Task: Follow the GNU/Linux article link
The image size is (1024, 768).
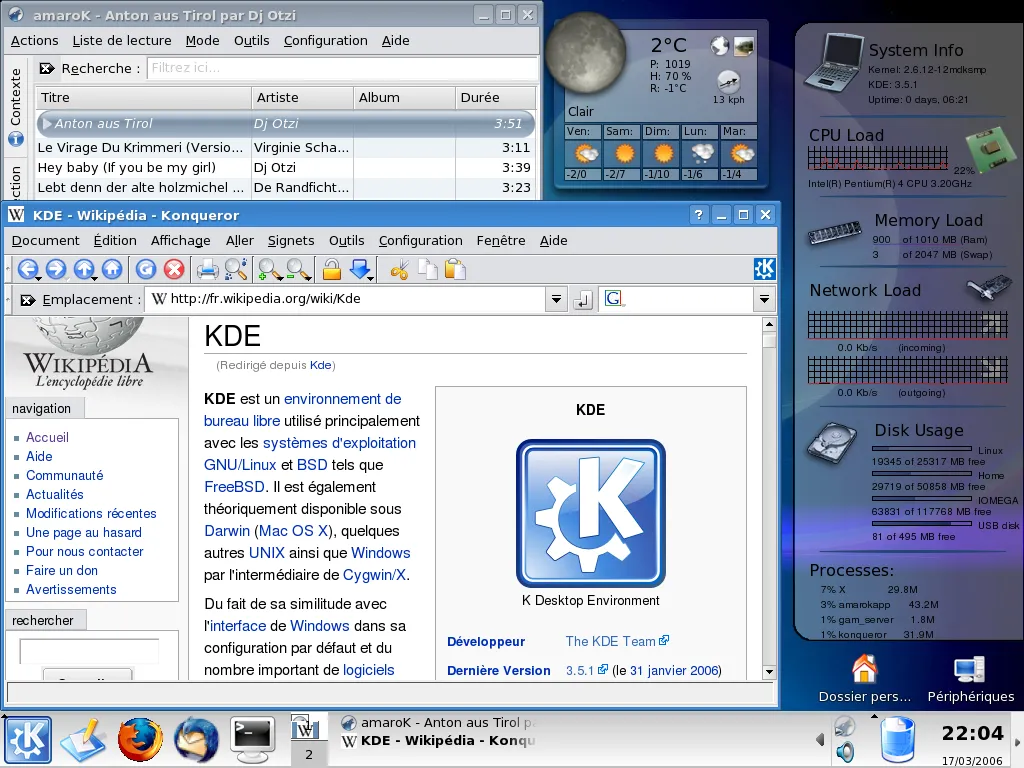Action: coord(240,465)
